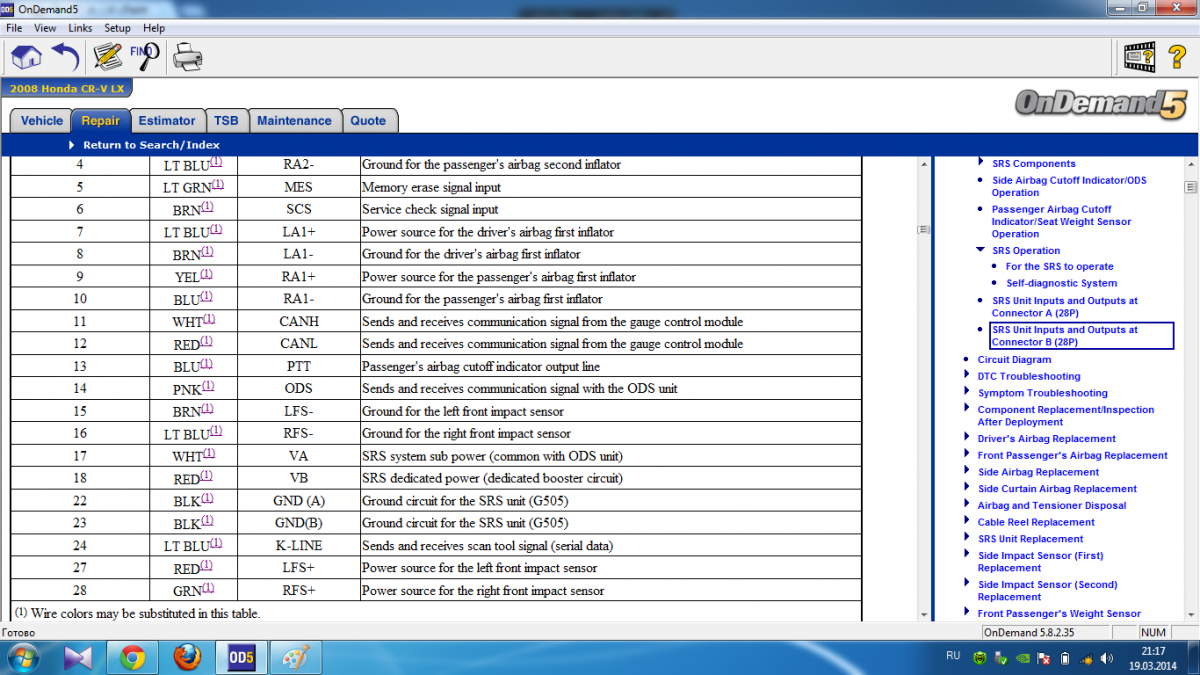Image resolution: width=1200 pixels, height=675 pixels.
Task: Open the Links menu
Action: click(81, 28)
